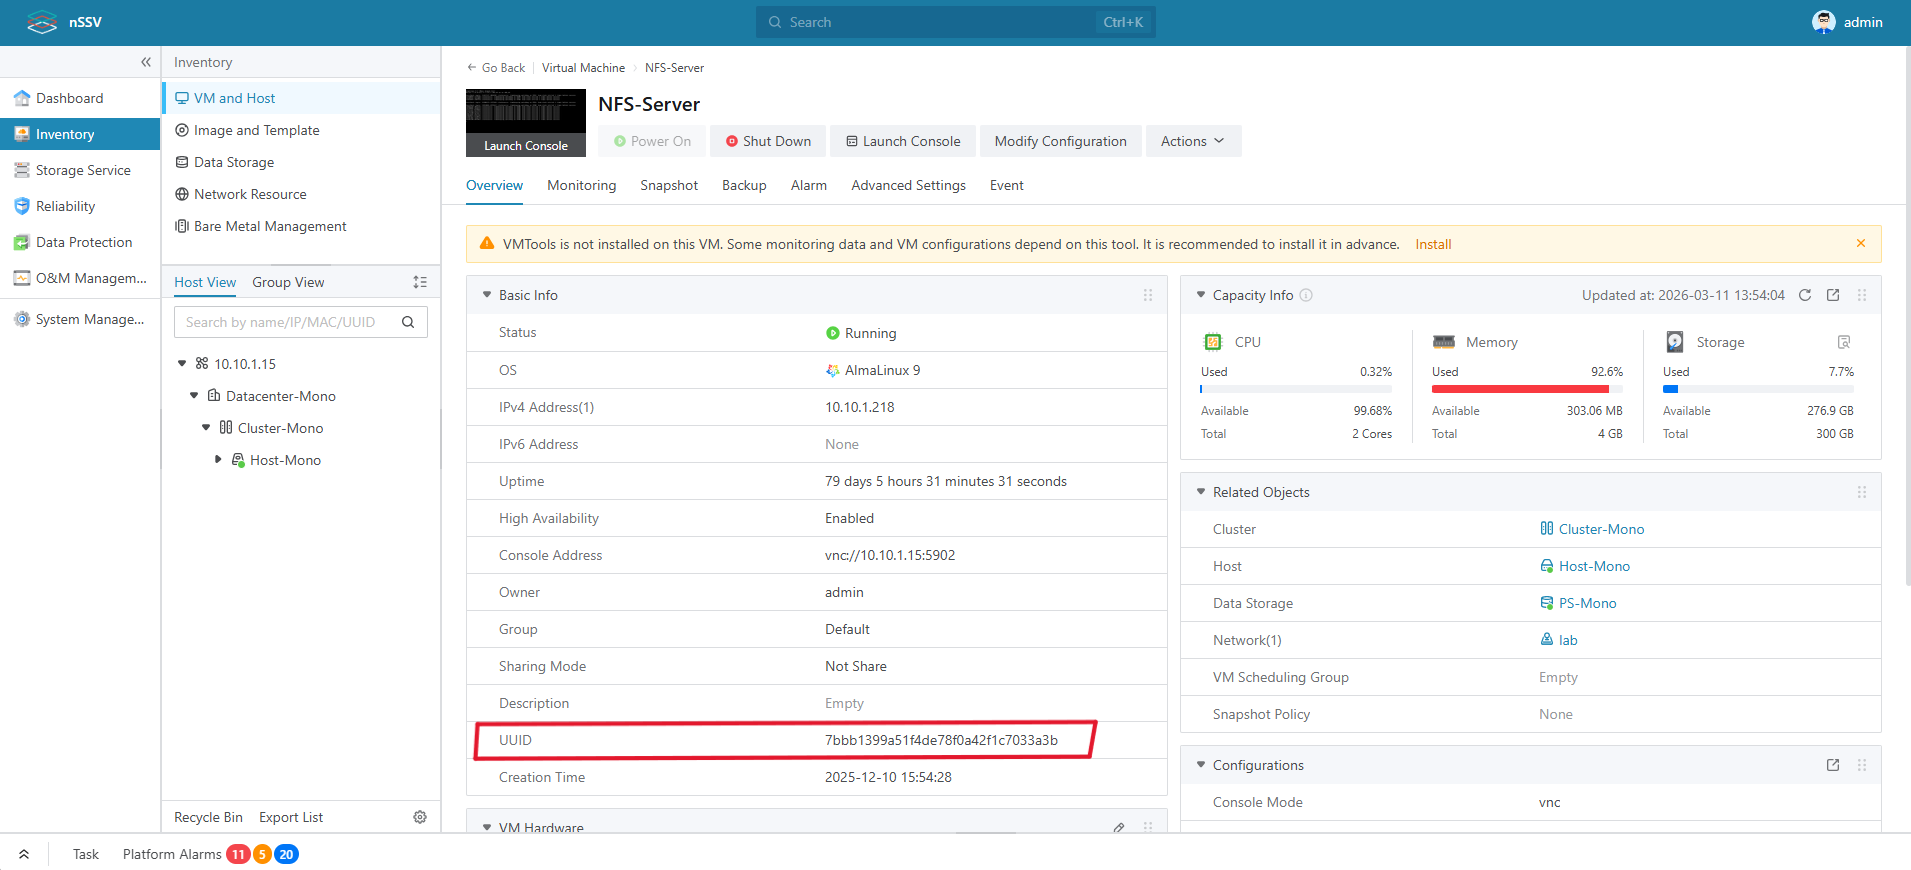Collapse the Cluster-Mono tree node
The width and height of the screenshot is (1911, 870).
click(x=206, y=428)
